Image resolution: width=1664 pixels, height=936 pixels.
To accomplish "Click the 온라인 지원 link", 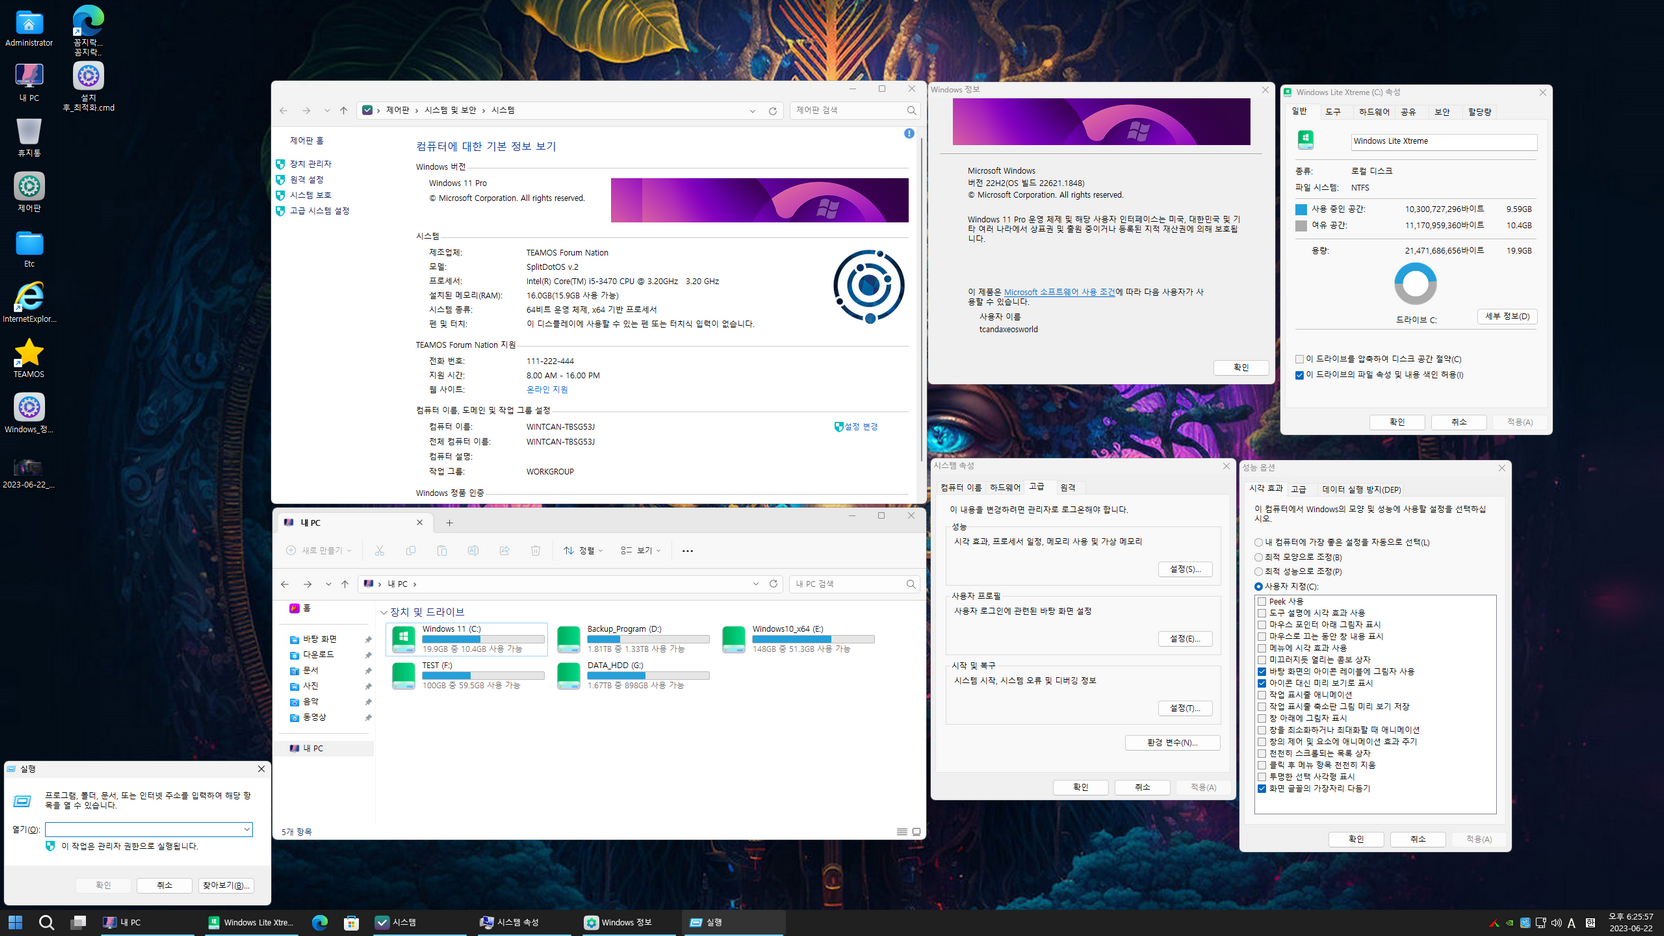I will 547,390.
